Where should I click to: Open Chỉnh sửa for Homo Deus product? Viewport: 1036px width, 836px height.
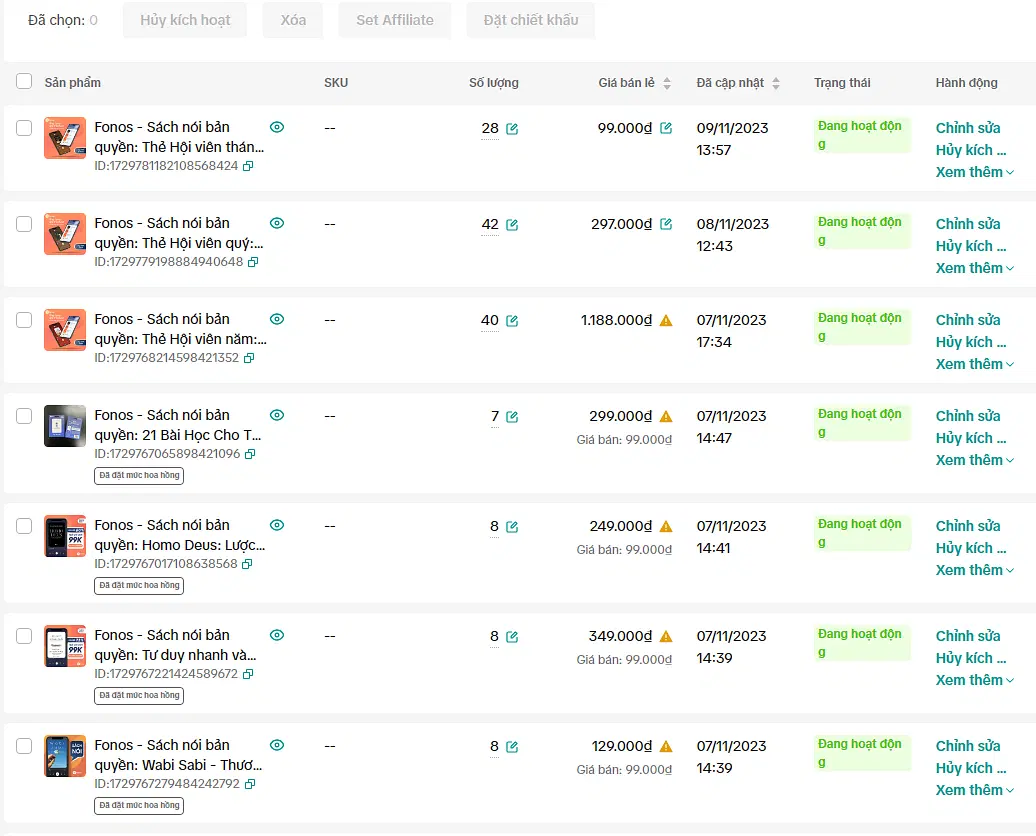click(968, 526)
